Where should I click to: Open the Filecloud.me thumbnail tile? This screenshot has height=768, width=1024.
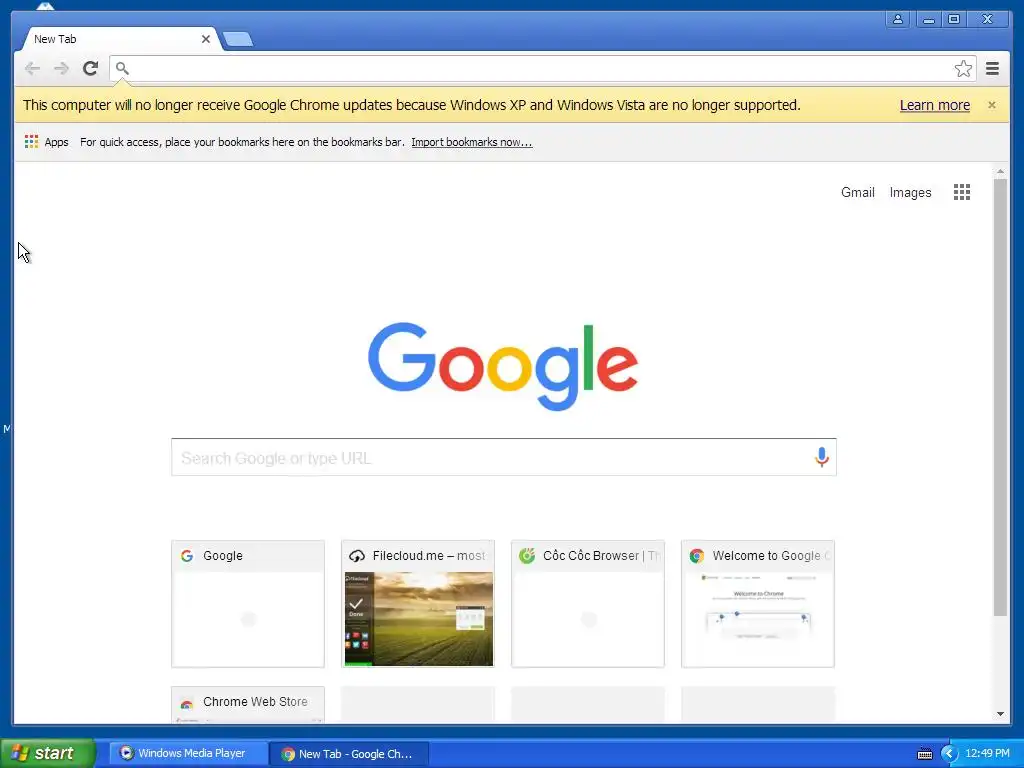pos(418,603)
